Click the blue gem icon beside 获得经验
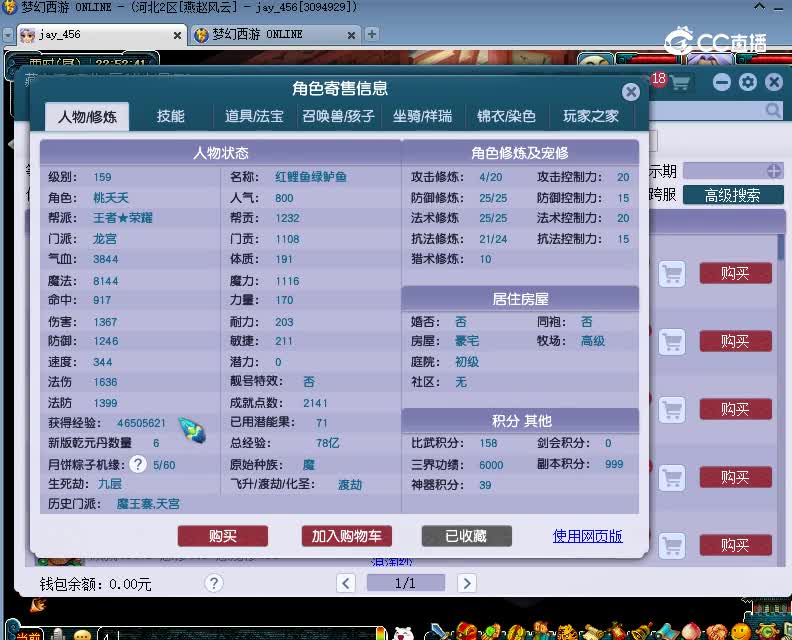The image size is (792, 640). point(192,430)
